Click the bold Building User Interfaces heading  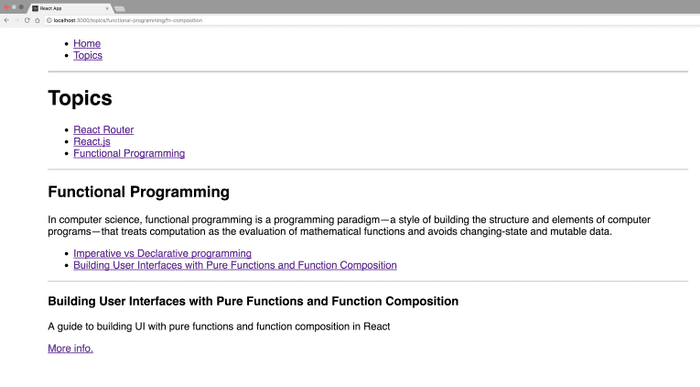pyautogui.click(x=253, y=301)
